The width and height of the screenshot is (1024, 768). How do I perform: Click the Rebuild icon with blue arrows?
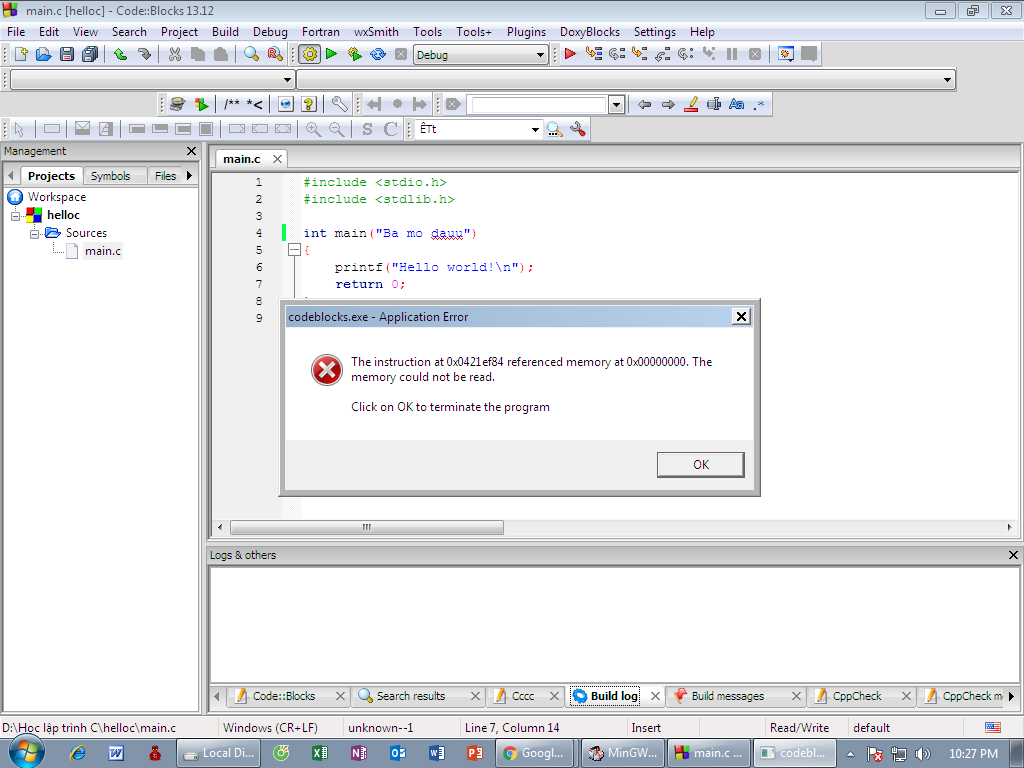[378, 55]
